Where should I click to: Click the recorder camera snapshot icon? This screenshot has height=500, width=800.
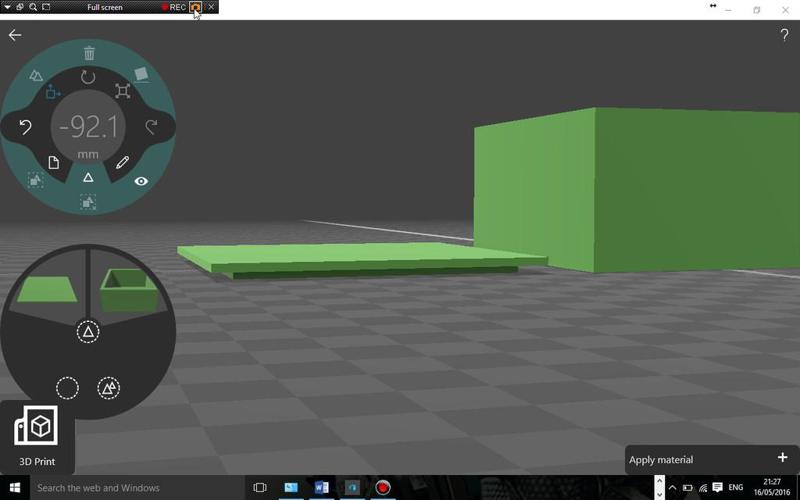pos(196,7)
